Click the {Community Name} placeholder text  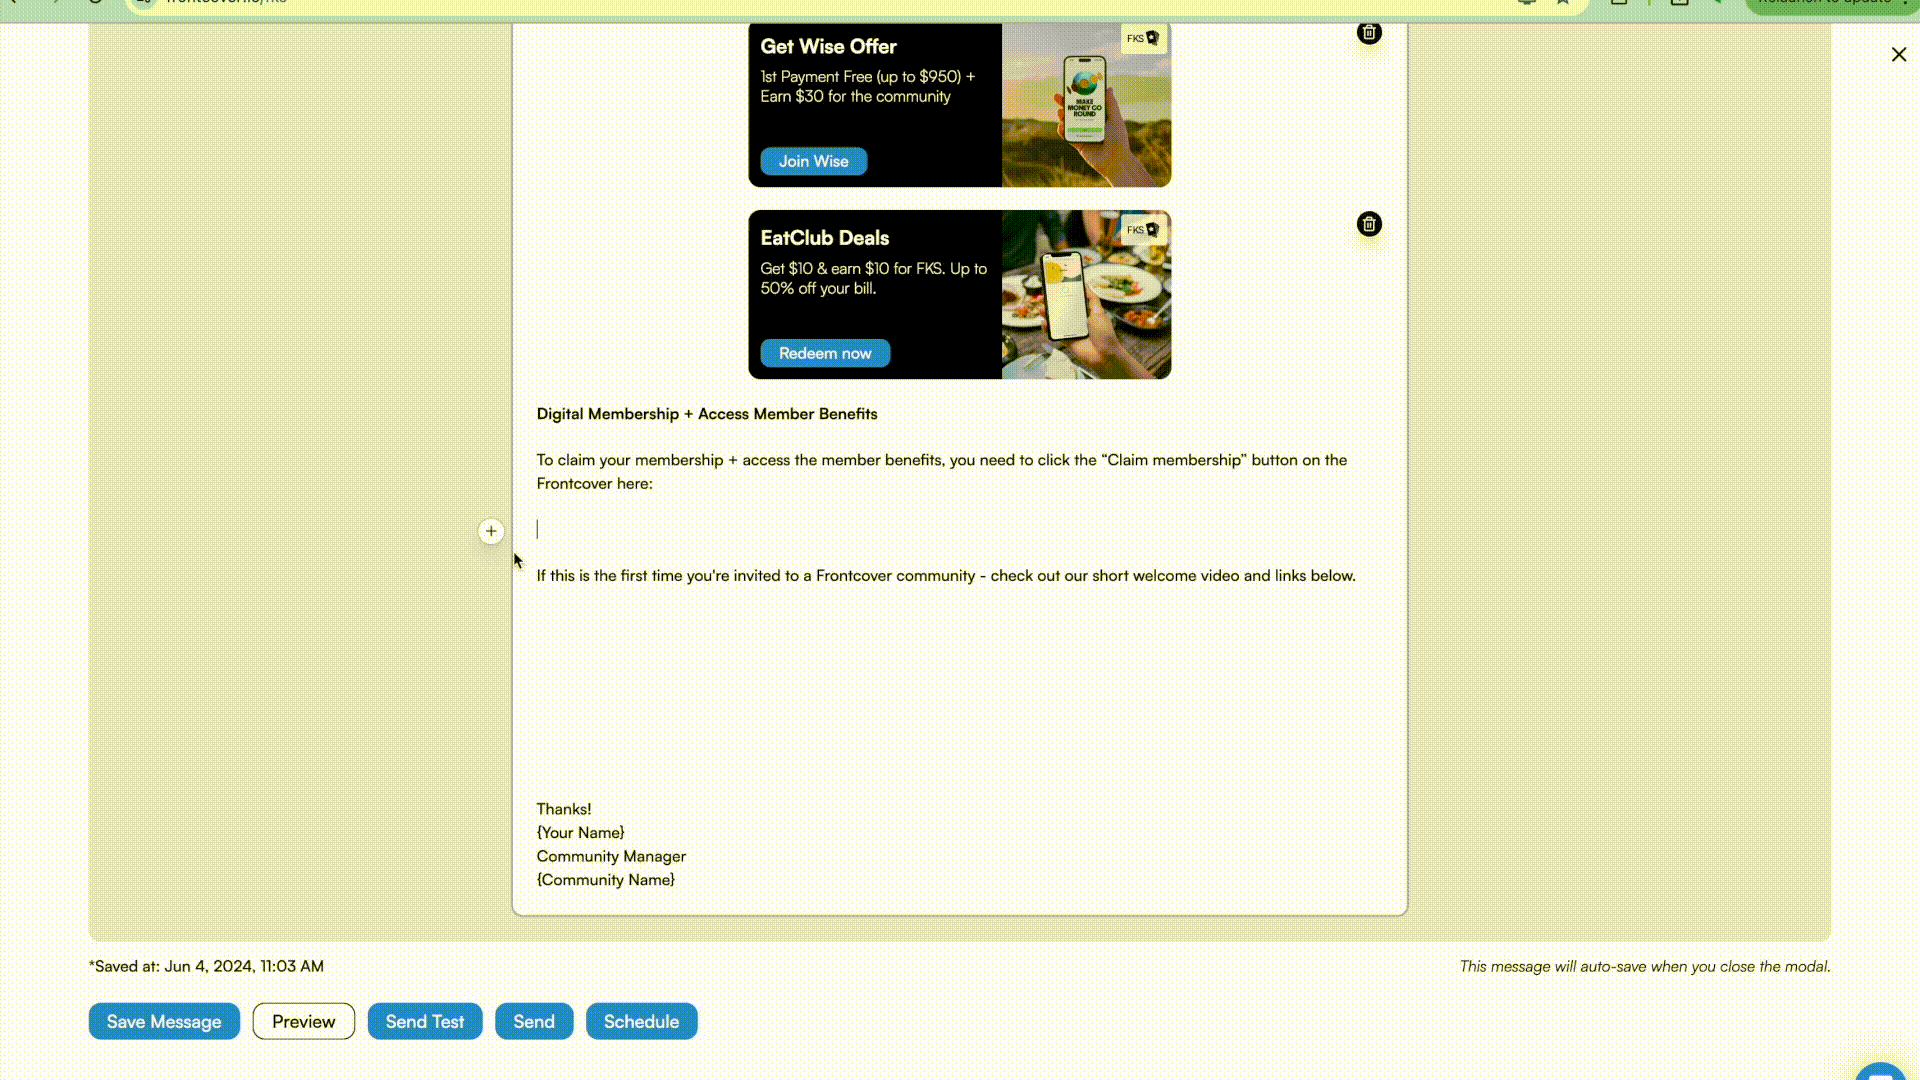point(605,880)
